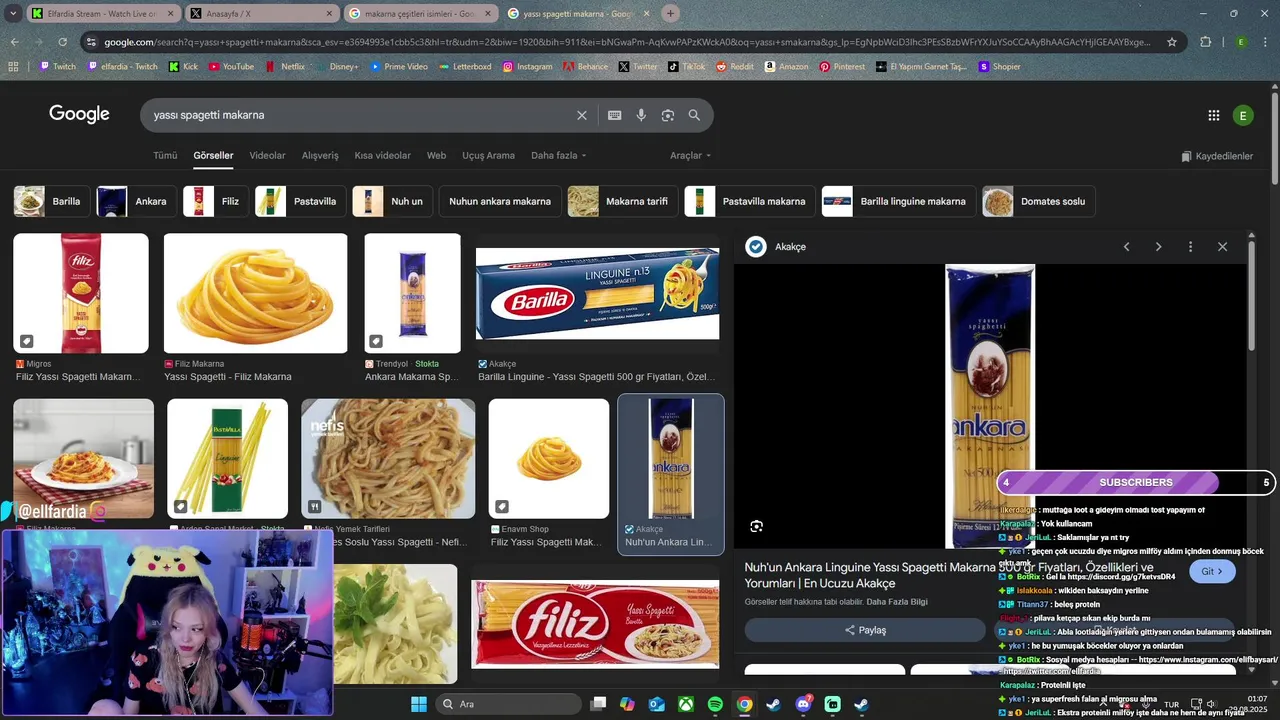The image size is (1280, 720).
Task: Reload the current page
Action: [x=62, y=42]
